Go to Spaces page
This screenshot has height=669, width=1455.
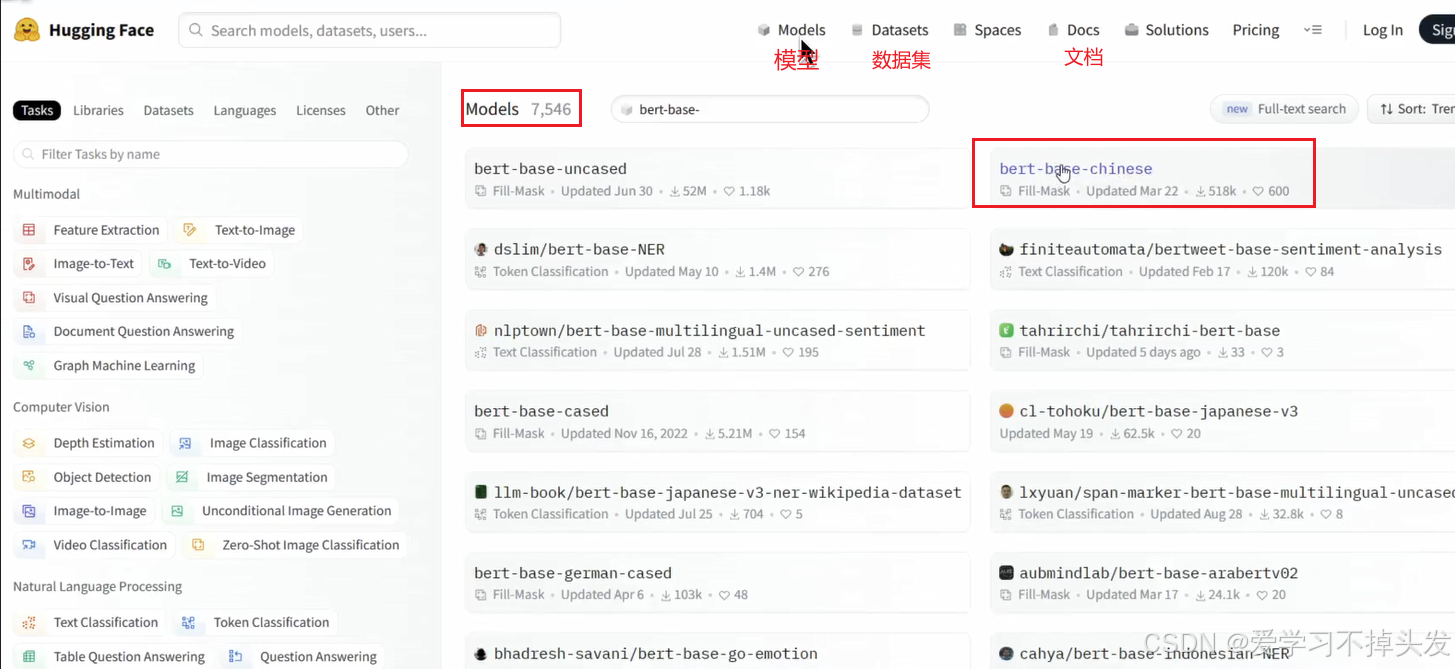987,30
